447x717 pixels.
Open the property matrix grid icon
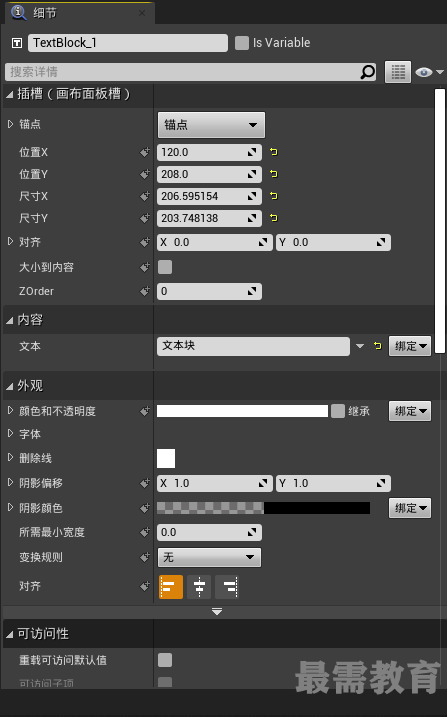coord(398,72)
